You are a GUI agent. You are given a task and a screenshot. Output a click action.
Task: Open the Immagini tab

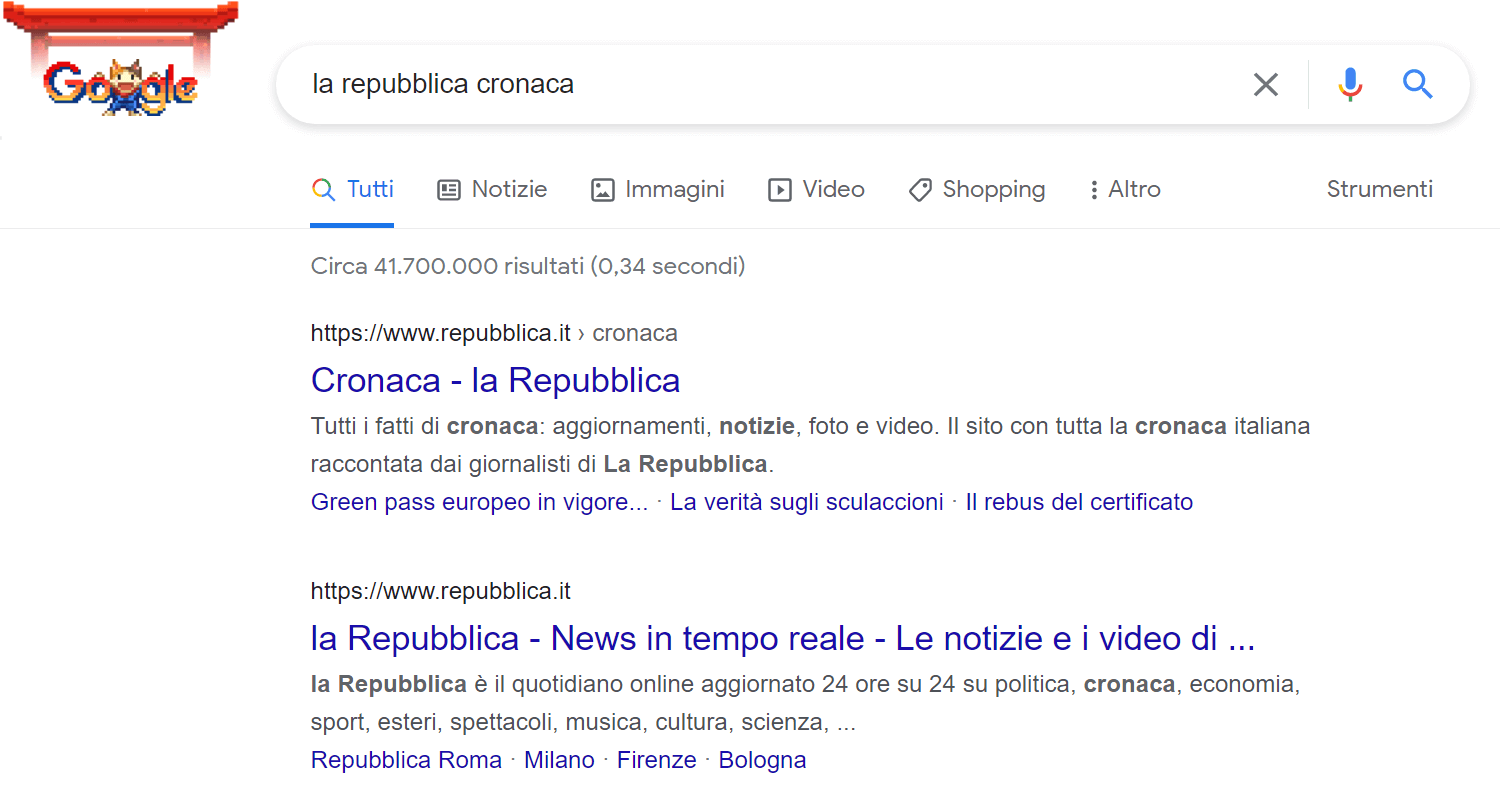tap(657, 190)
